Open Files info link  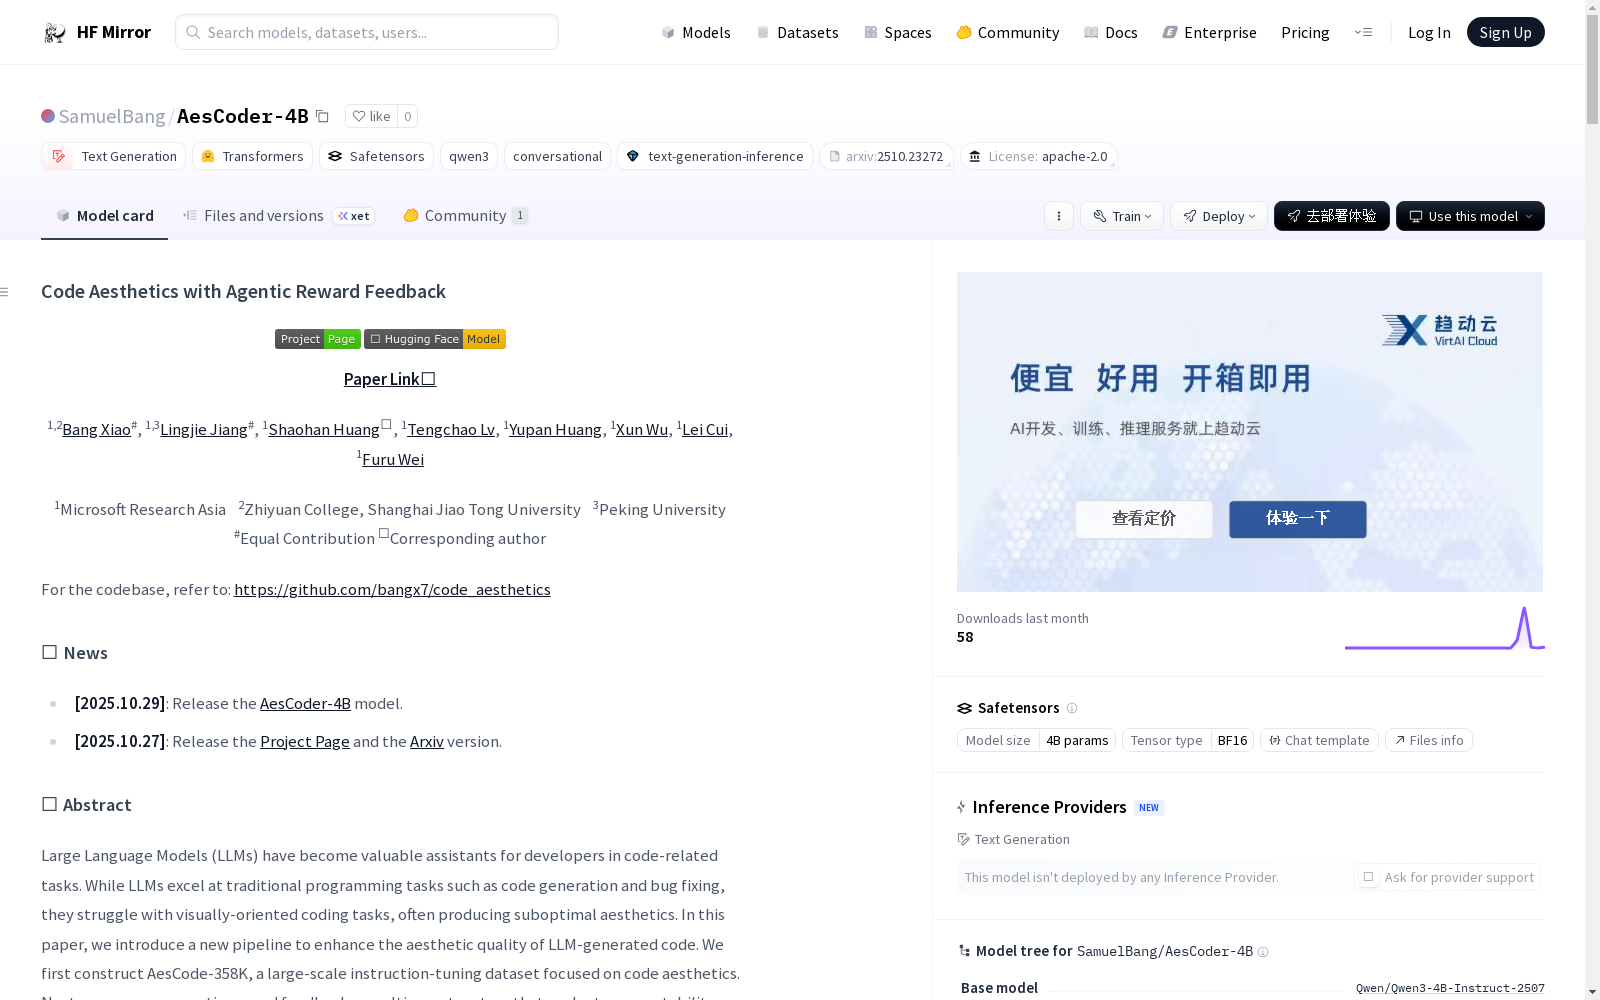(x=1428, y=740)
